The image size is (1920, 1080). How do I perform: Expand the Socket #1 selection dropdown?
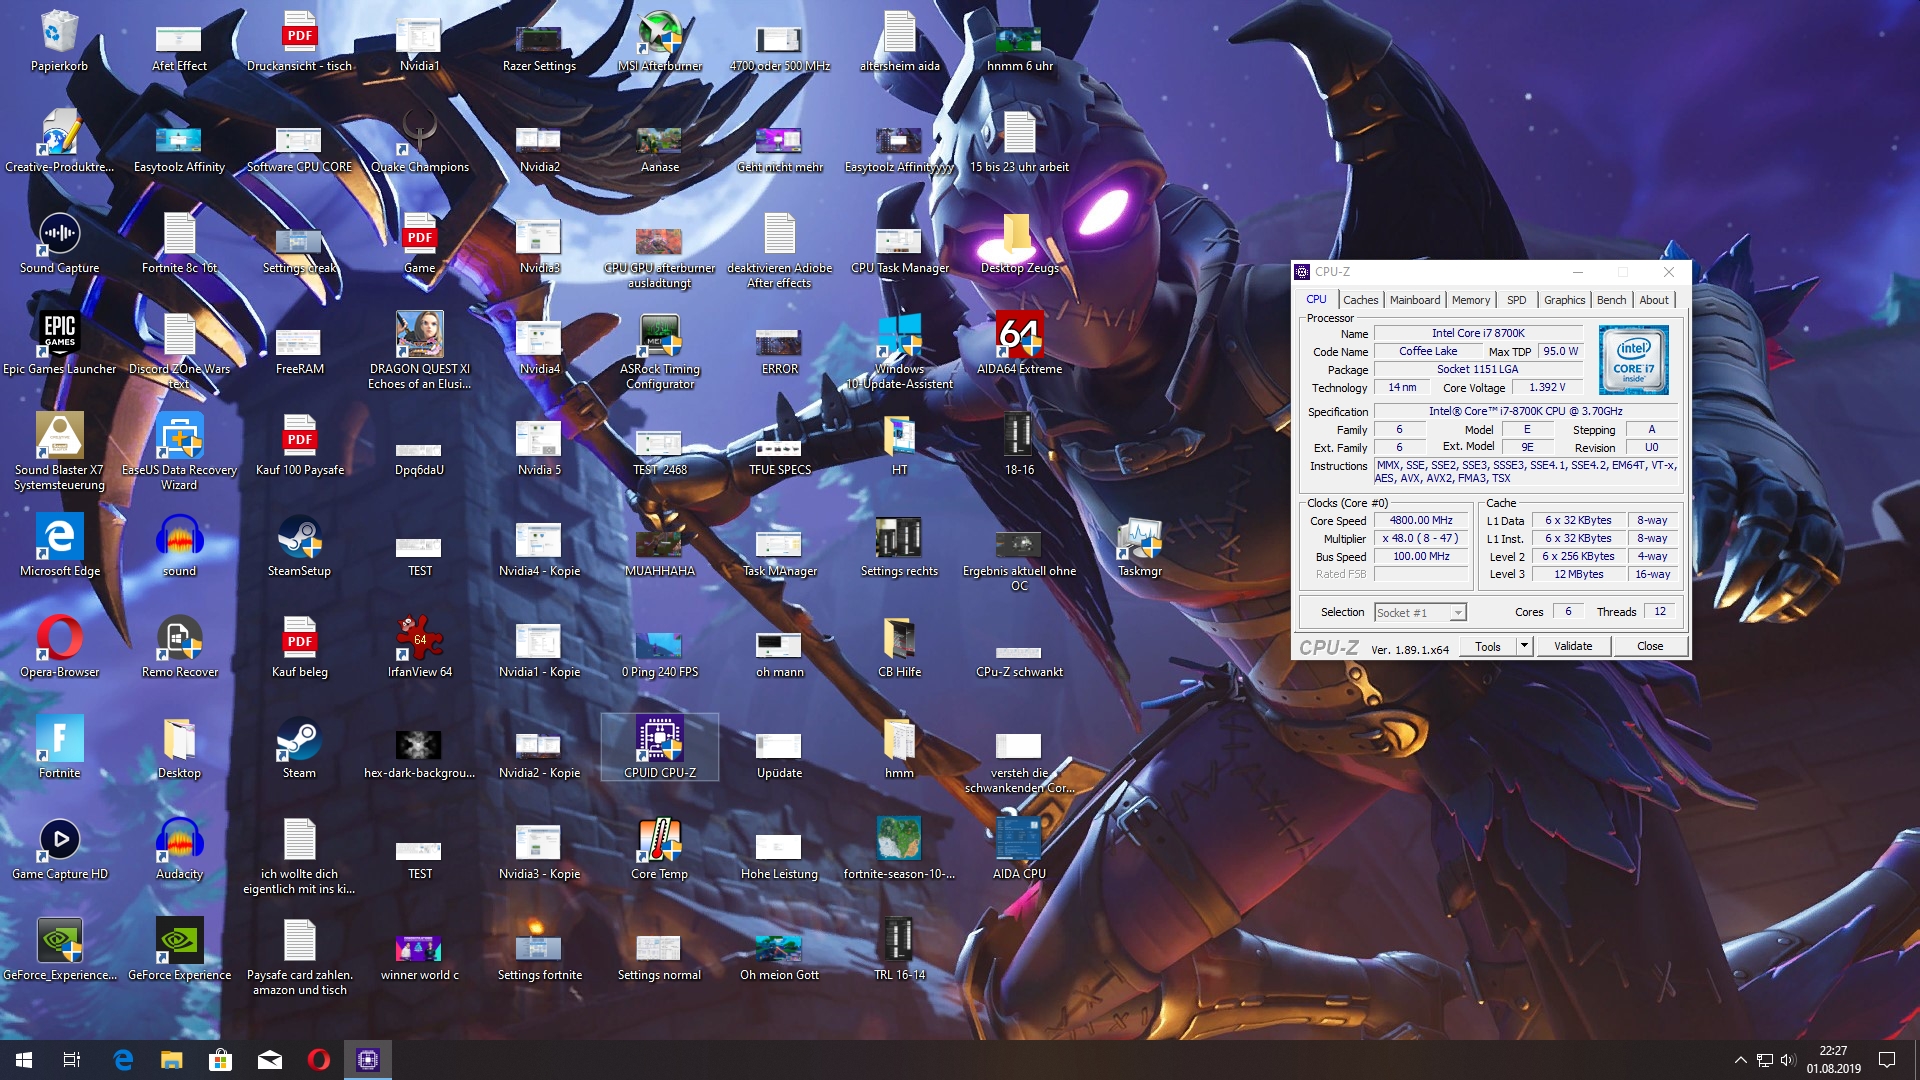[x=1458, y=613]
